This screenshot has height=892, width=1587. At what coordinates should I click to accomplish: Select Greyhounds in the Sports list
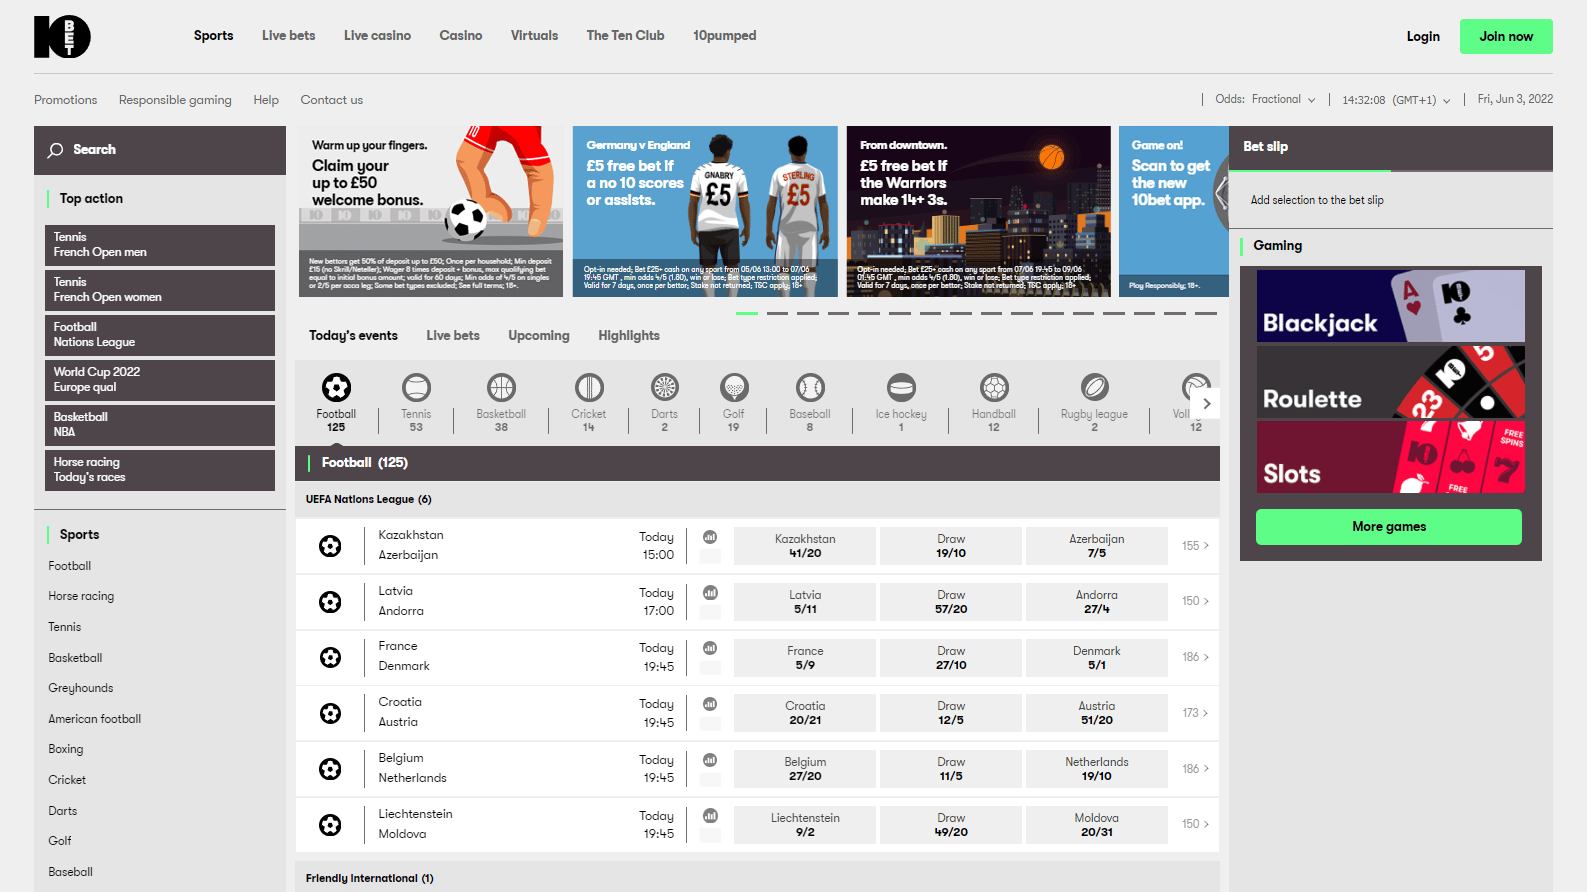pos(81,688)
